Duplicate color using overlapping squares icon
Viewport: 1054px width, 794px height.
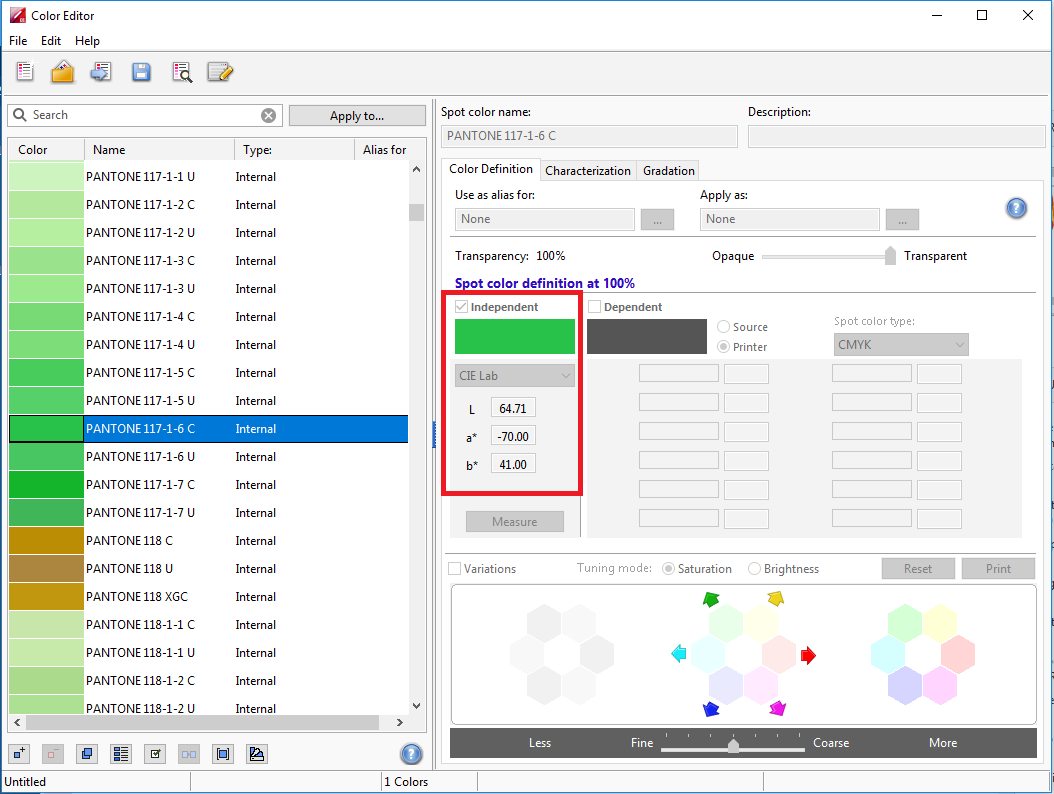87,754
